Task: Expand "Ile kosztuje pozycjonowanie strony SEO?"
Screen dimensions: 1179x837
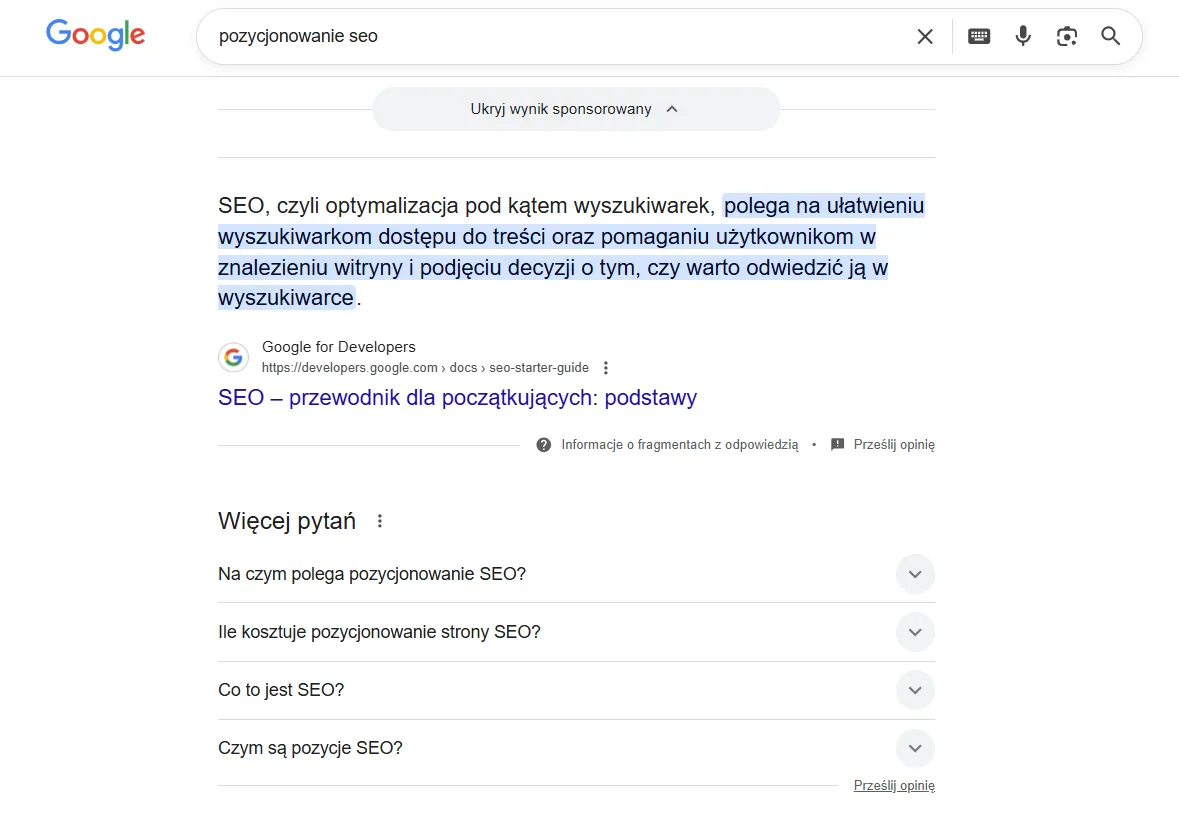Action: pyautogui.click(x=914, y=632)
